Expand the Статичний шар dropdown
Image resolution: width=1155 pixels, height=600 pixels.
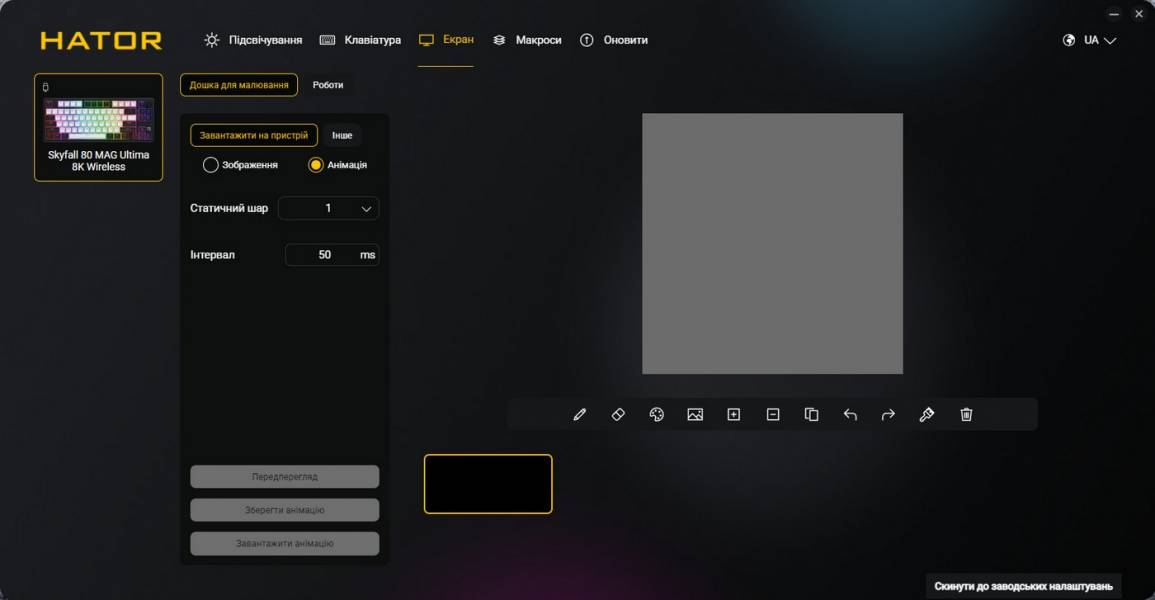tap(328, 208)
